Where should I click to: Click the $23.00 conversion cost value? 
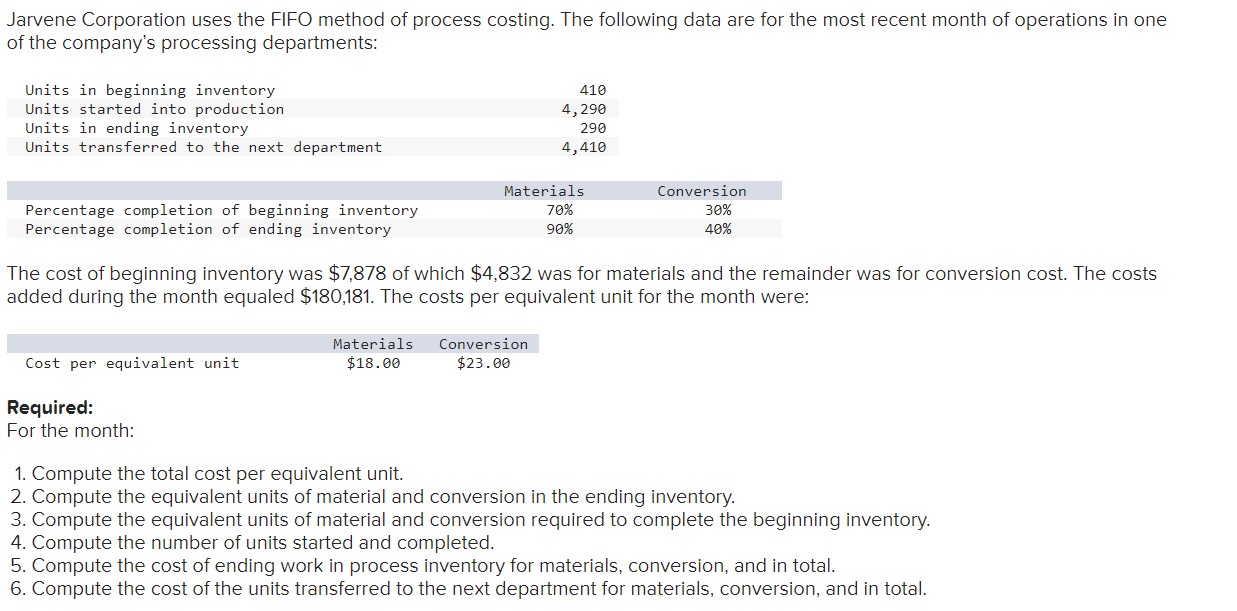pyautogui.click(x=483, y=363)
